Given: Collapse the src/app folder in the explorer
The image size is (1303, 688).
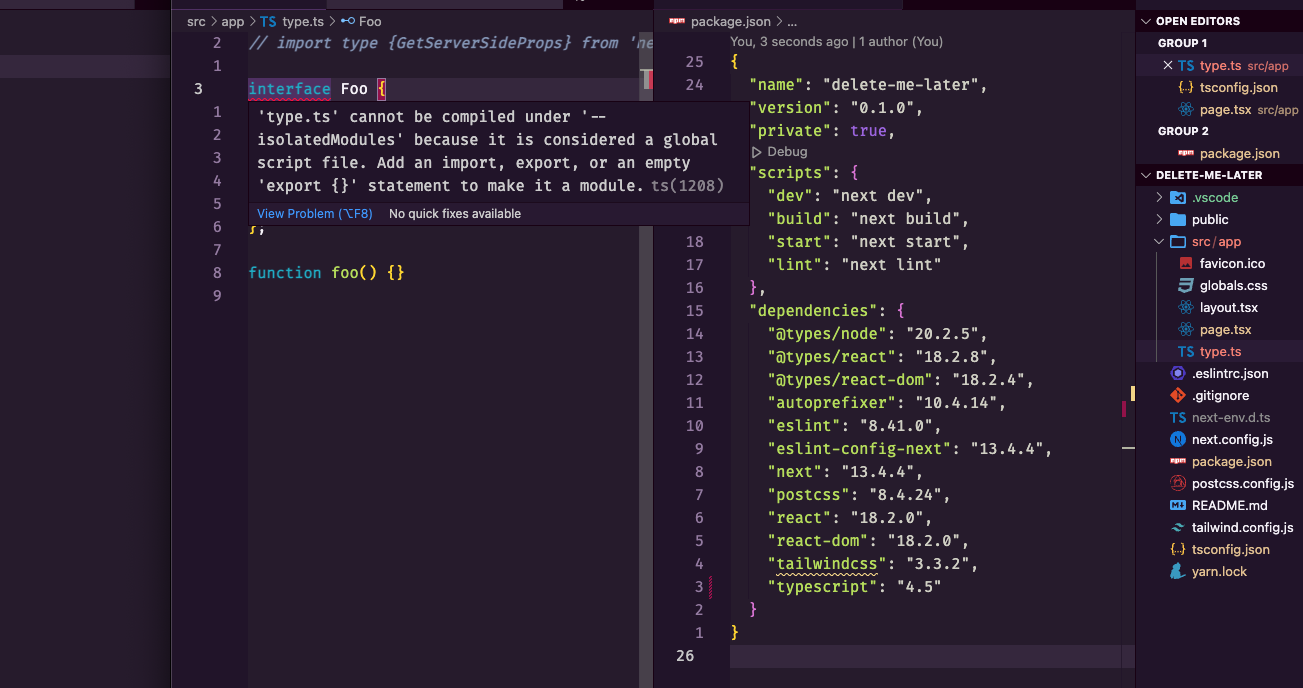Looking at the screenshot, I should click(1158, 241).
